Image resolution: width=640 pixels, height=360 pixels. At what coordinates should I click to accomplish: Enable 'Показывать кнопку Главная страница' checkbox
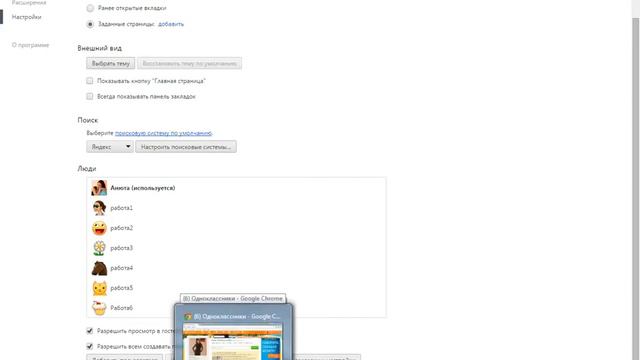pyautogui.click(x=90, y=81)
